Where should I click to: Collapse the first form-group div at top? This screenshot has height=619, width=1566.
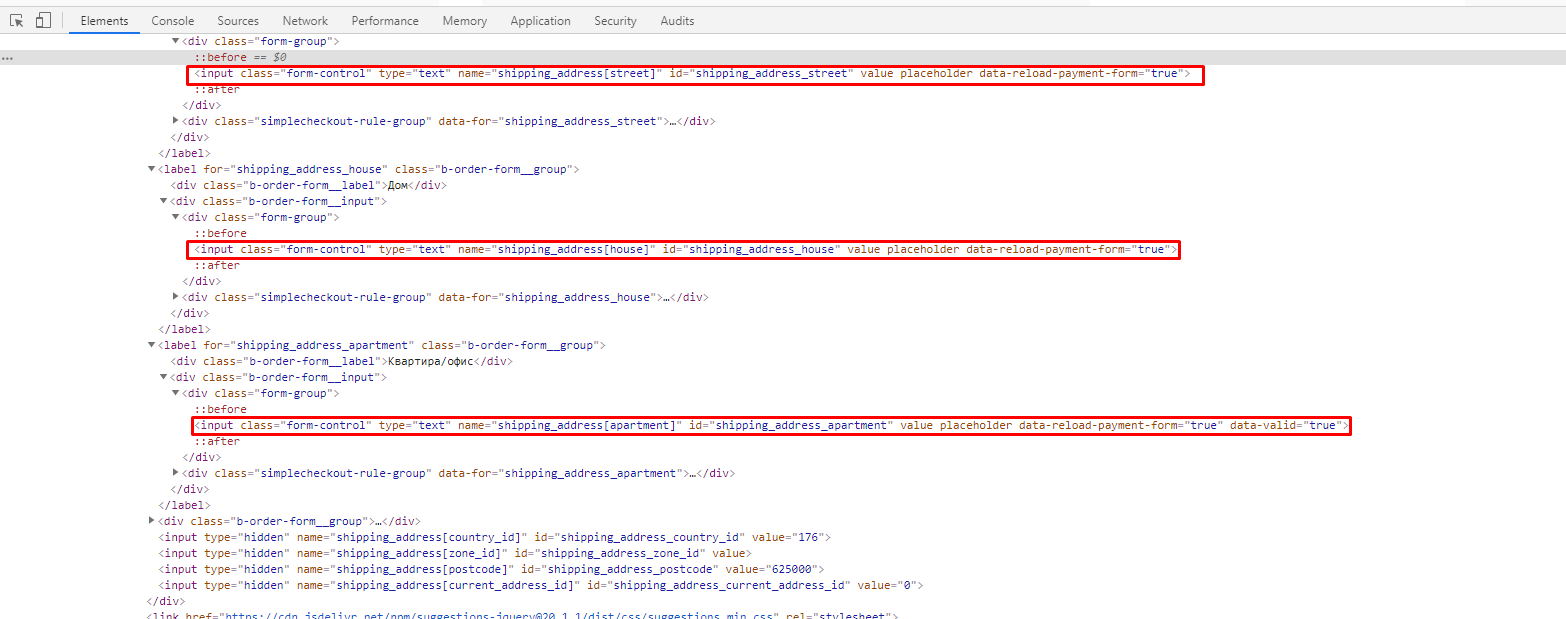(176, 41)
